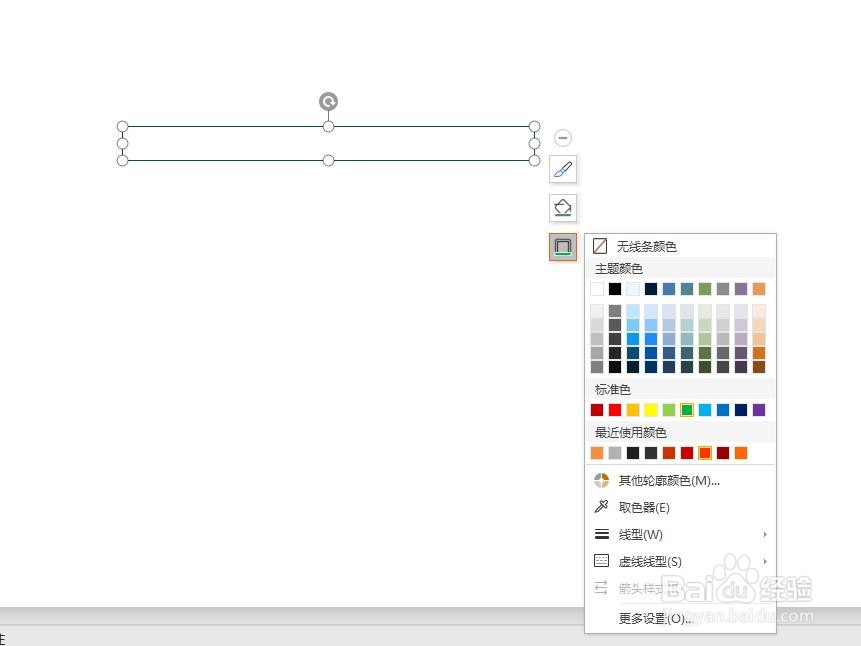This screenshot has width=861, height=646.
Task: Choose bright red standard color
Action: 615,410
